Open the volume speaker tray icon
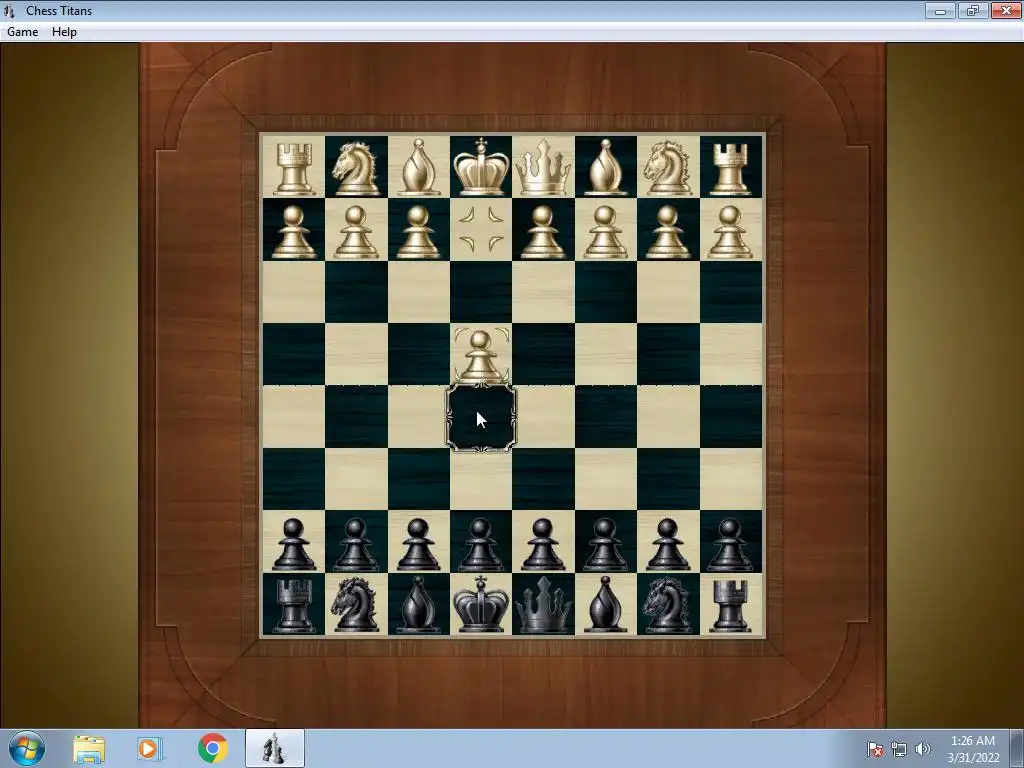This screenshot has width=1024, height=768. [x=922, y=749]
